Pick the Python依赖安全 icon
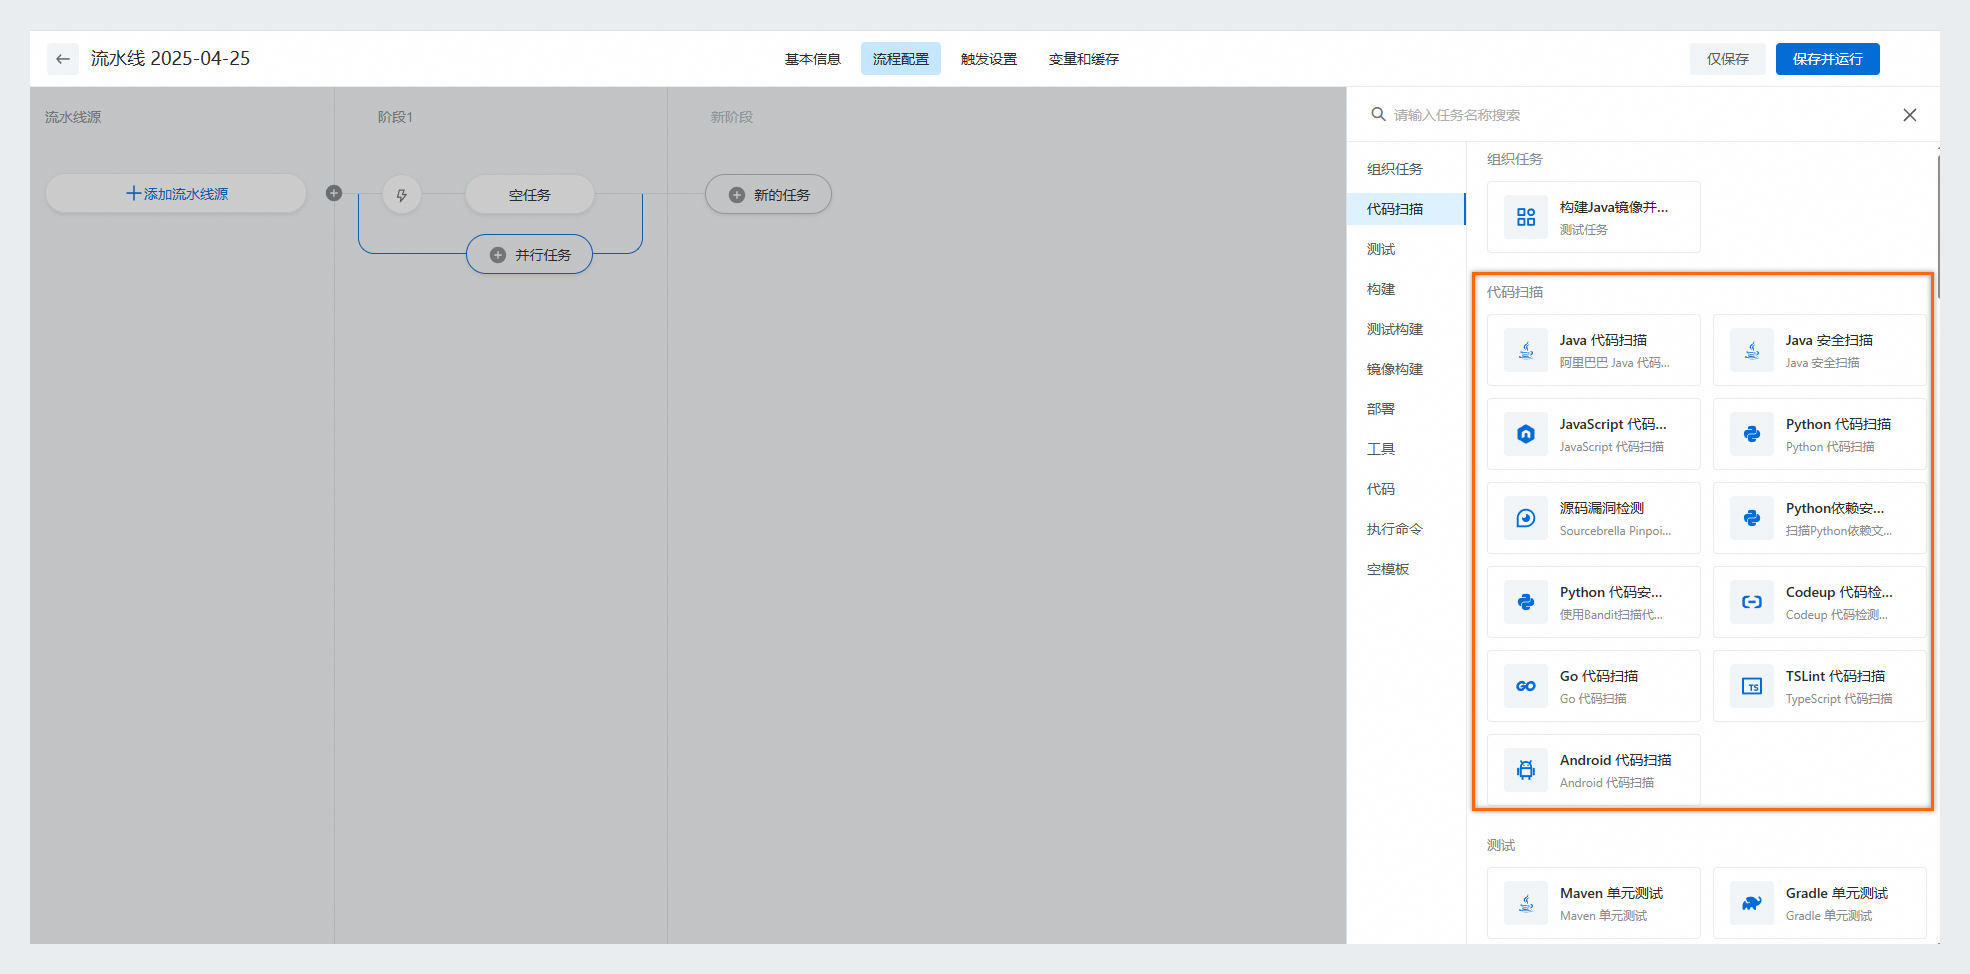Viewport: 1970px width, 974px height. coord(1752,518)
